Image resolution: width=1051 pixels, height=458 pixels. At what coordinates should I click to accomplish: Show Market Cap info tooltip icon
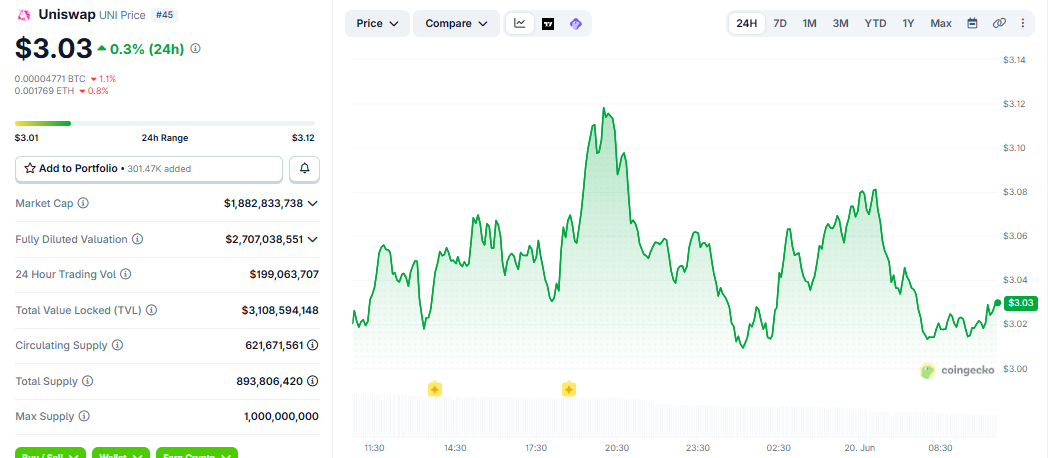coord(84,203)
